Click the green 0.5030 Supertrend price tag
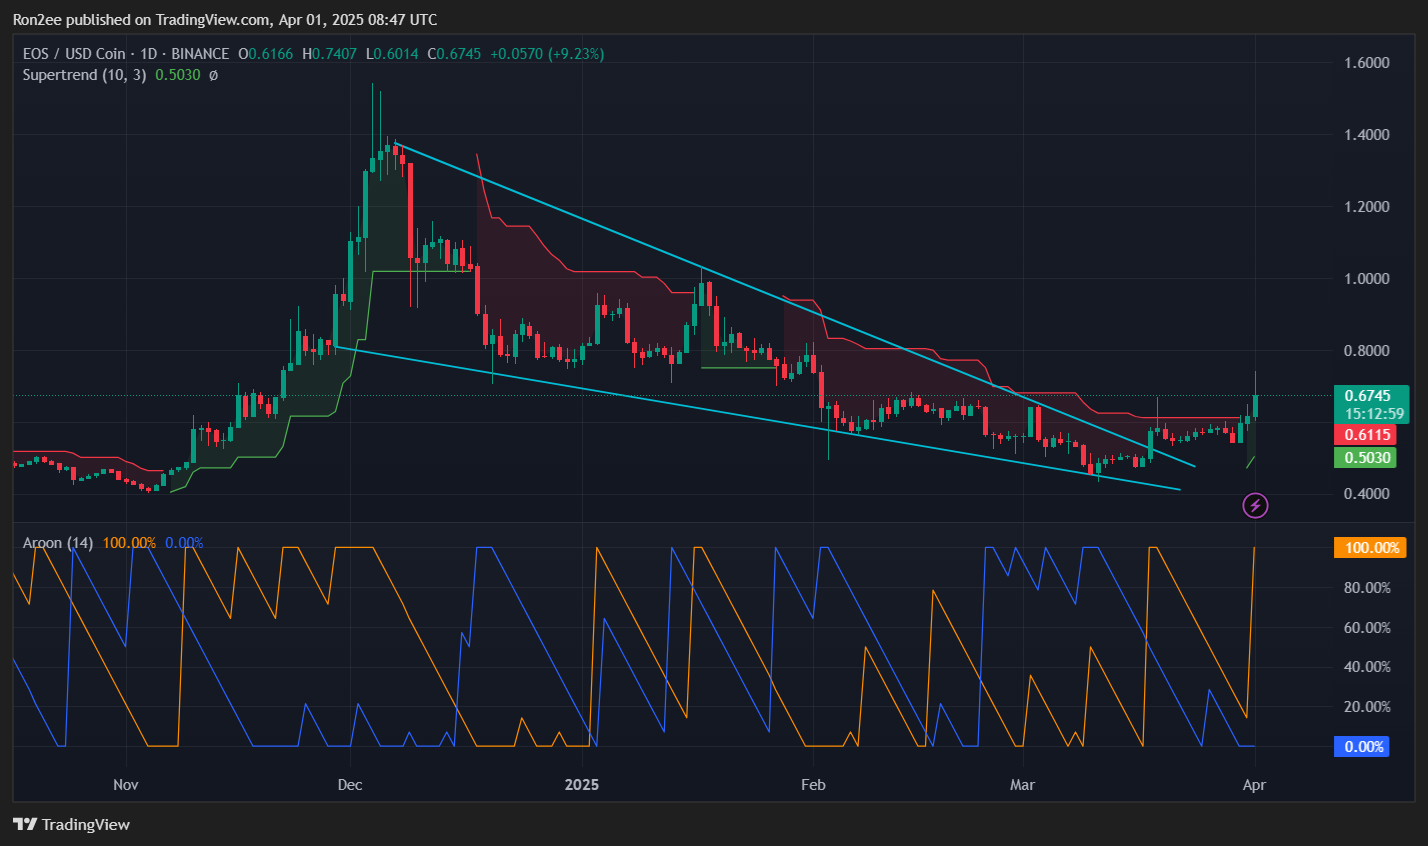 (x=1367, y=458)
